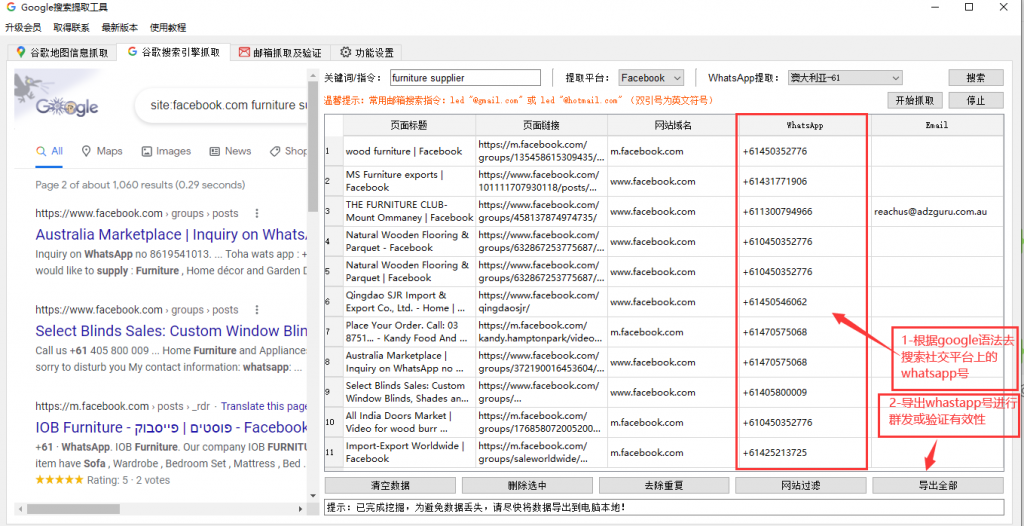
Task: Open options dots beside Australia Marketplace URL
Action: coord(257,214)
